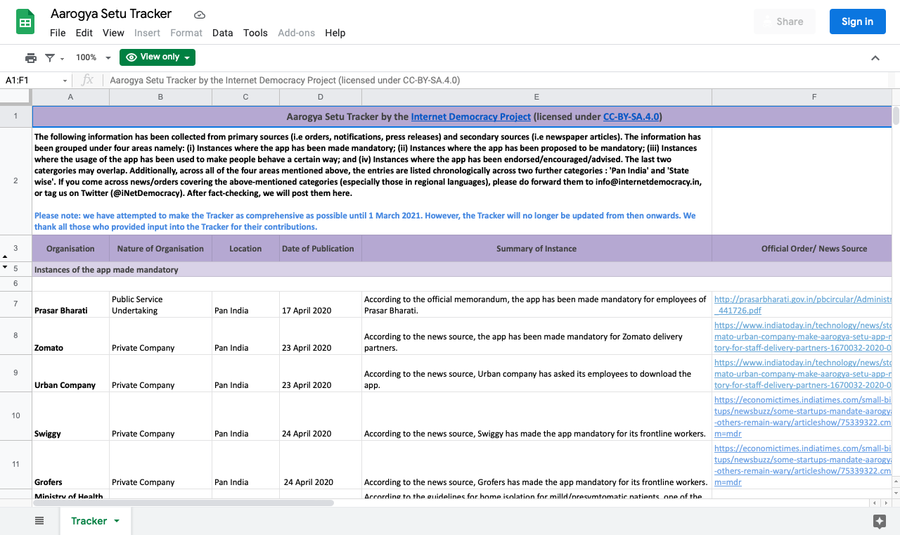Screen dimensions: 900x535
Task: Open the Explore icon at bottom right
Action: pyautogui.click(x=879, y=521)
